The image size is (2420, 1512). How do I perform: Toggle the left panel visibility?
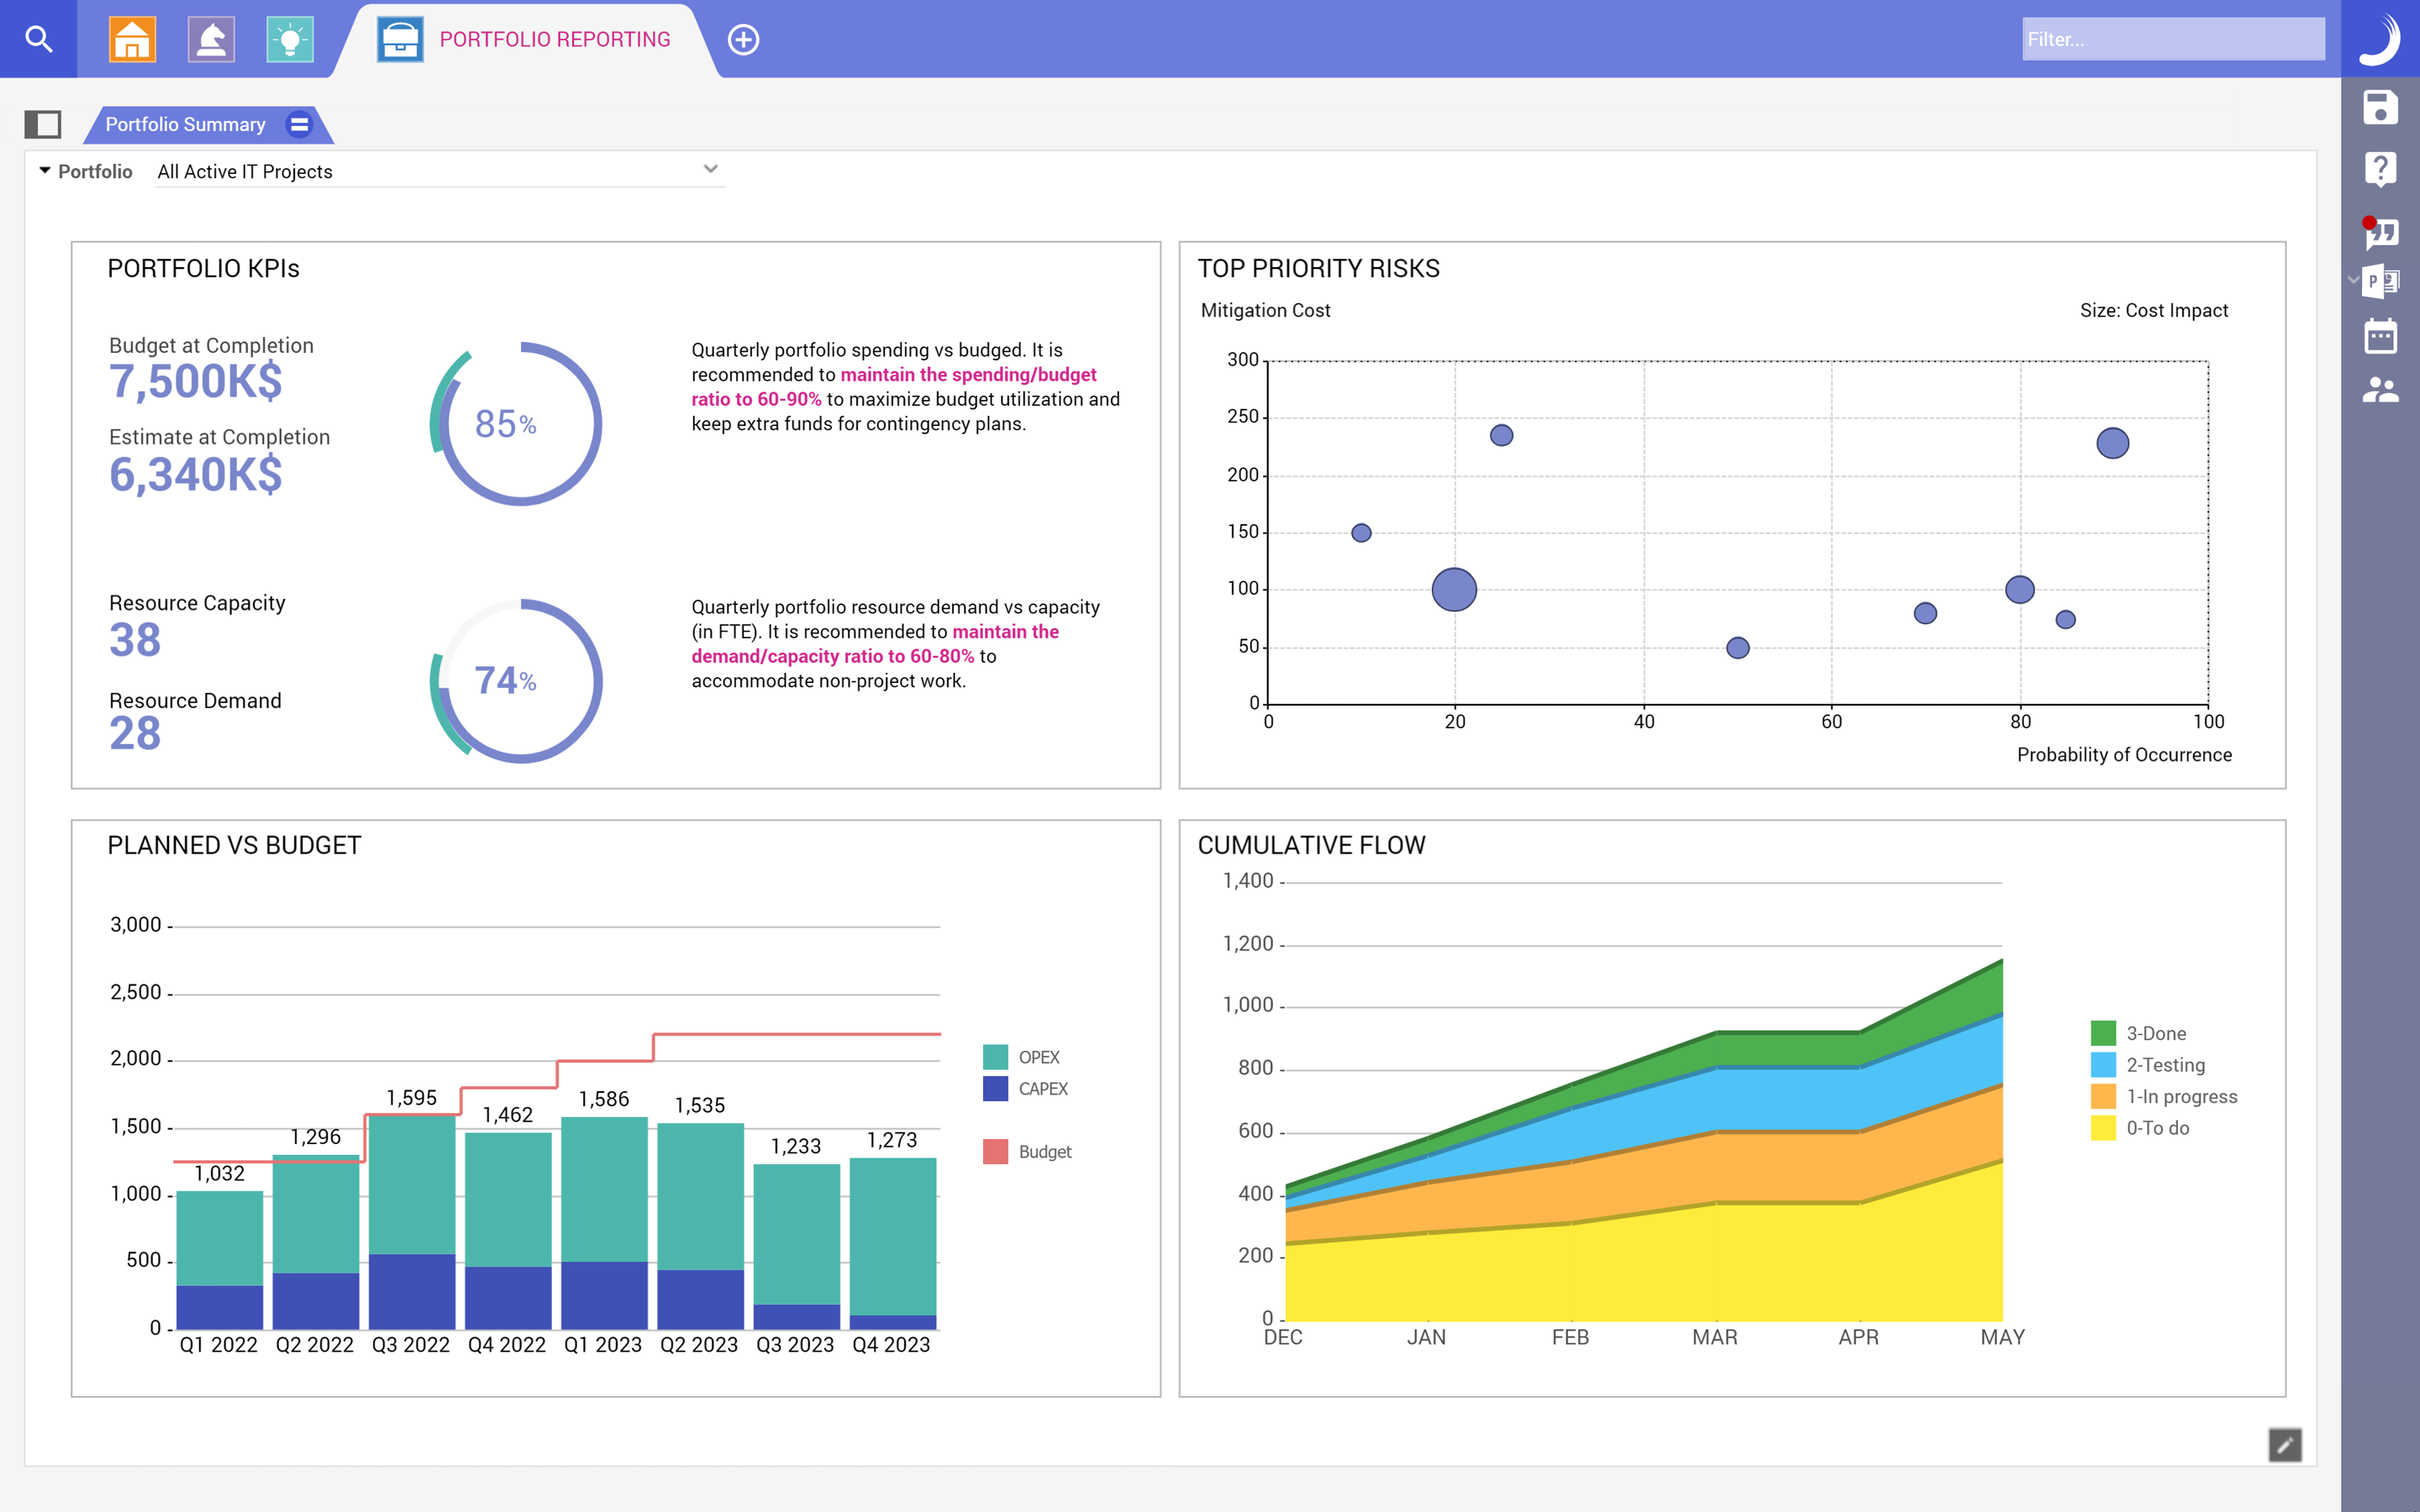pos(44,124)
